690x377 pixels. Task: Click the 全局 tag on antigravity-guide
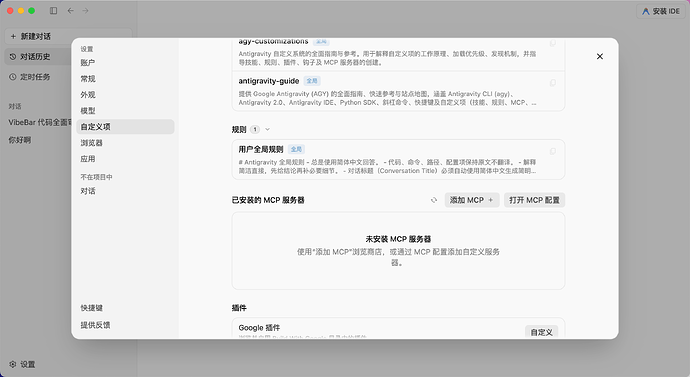pyautogui.click(x=312, y=81)
